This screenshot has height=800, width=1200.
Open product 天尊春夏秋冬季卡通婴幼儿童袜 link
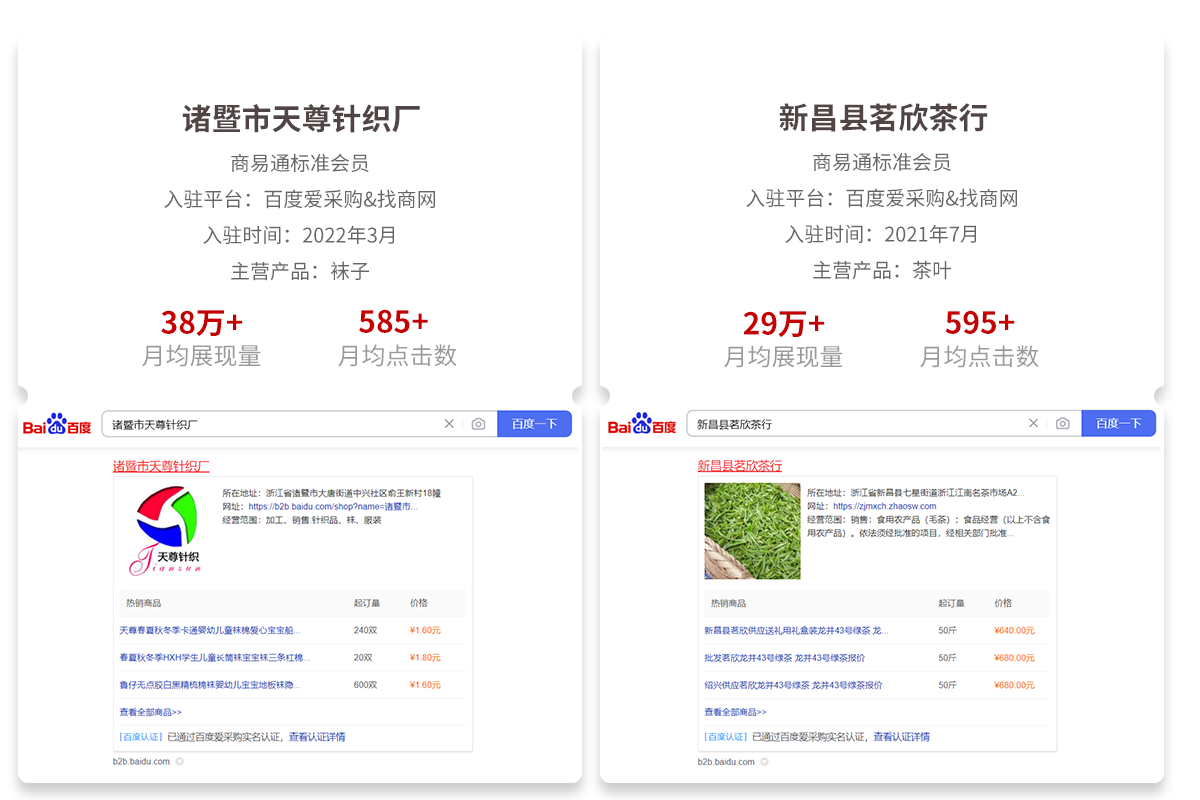pyautogui.click(x=209, y=631)
